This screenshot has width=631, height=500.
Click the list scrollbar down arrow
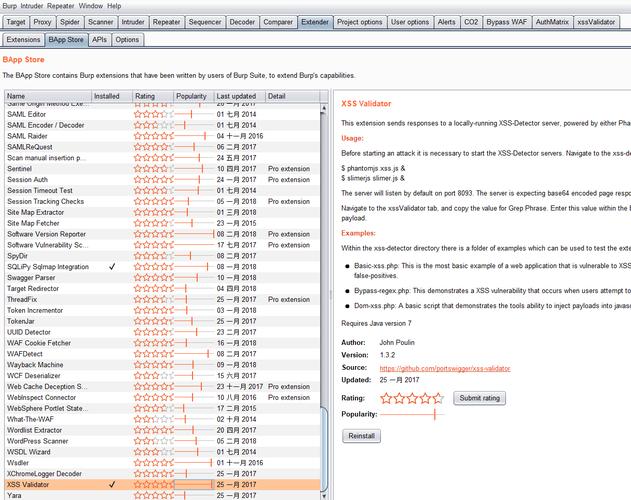[x=324, y=496]
